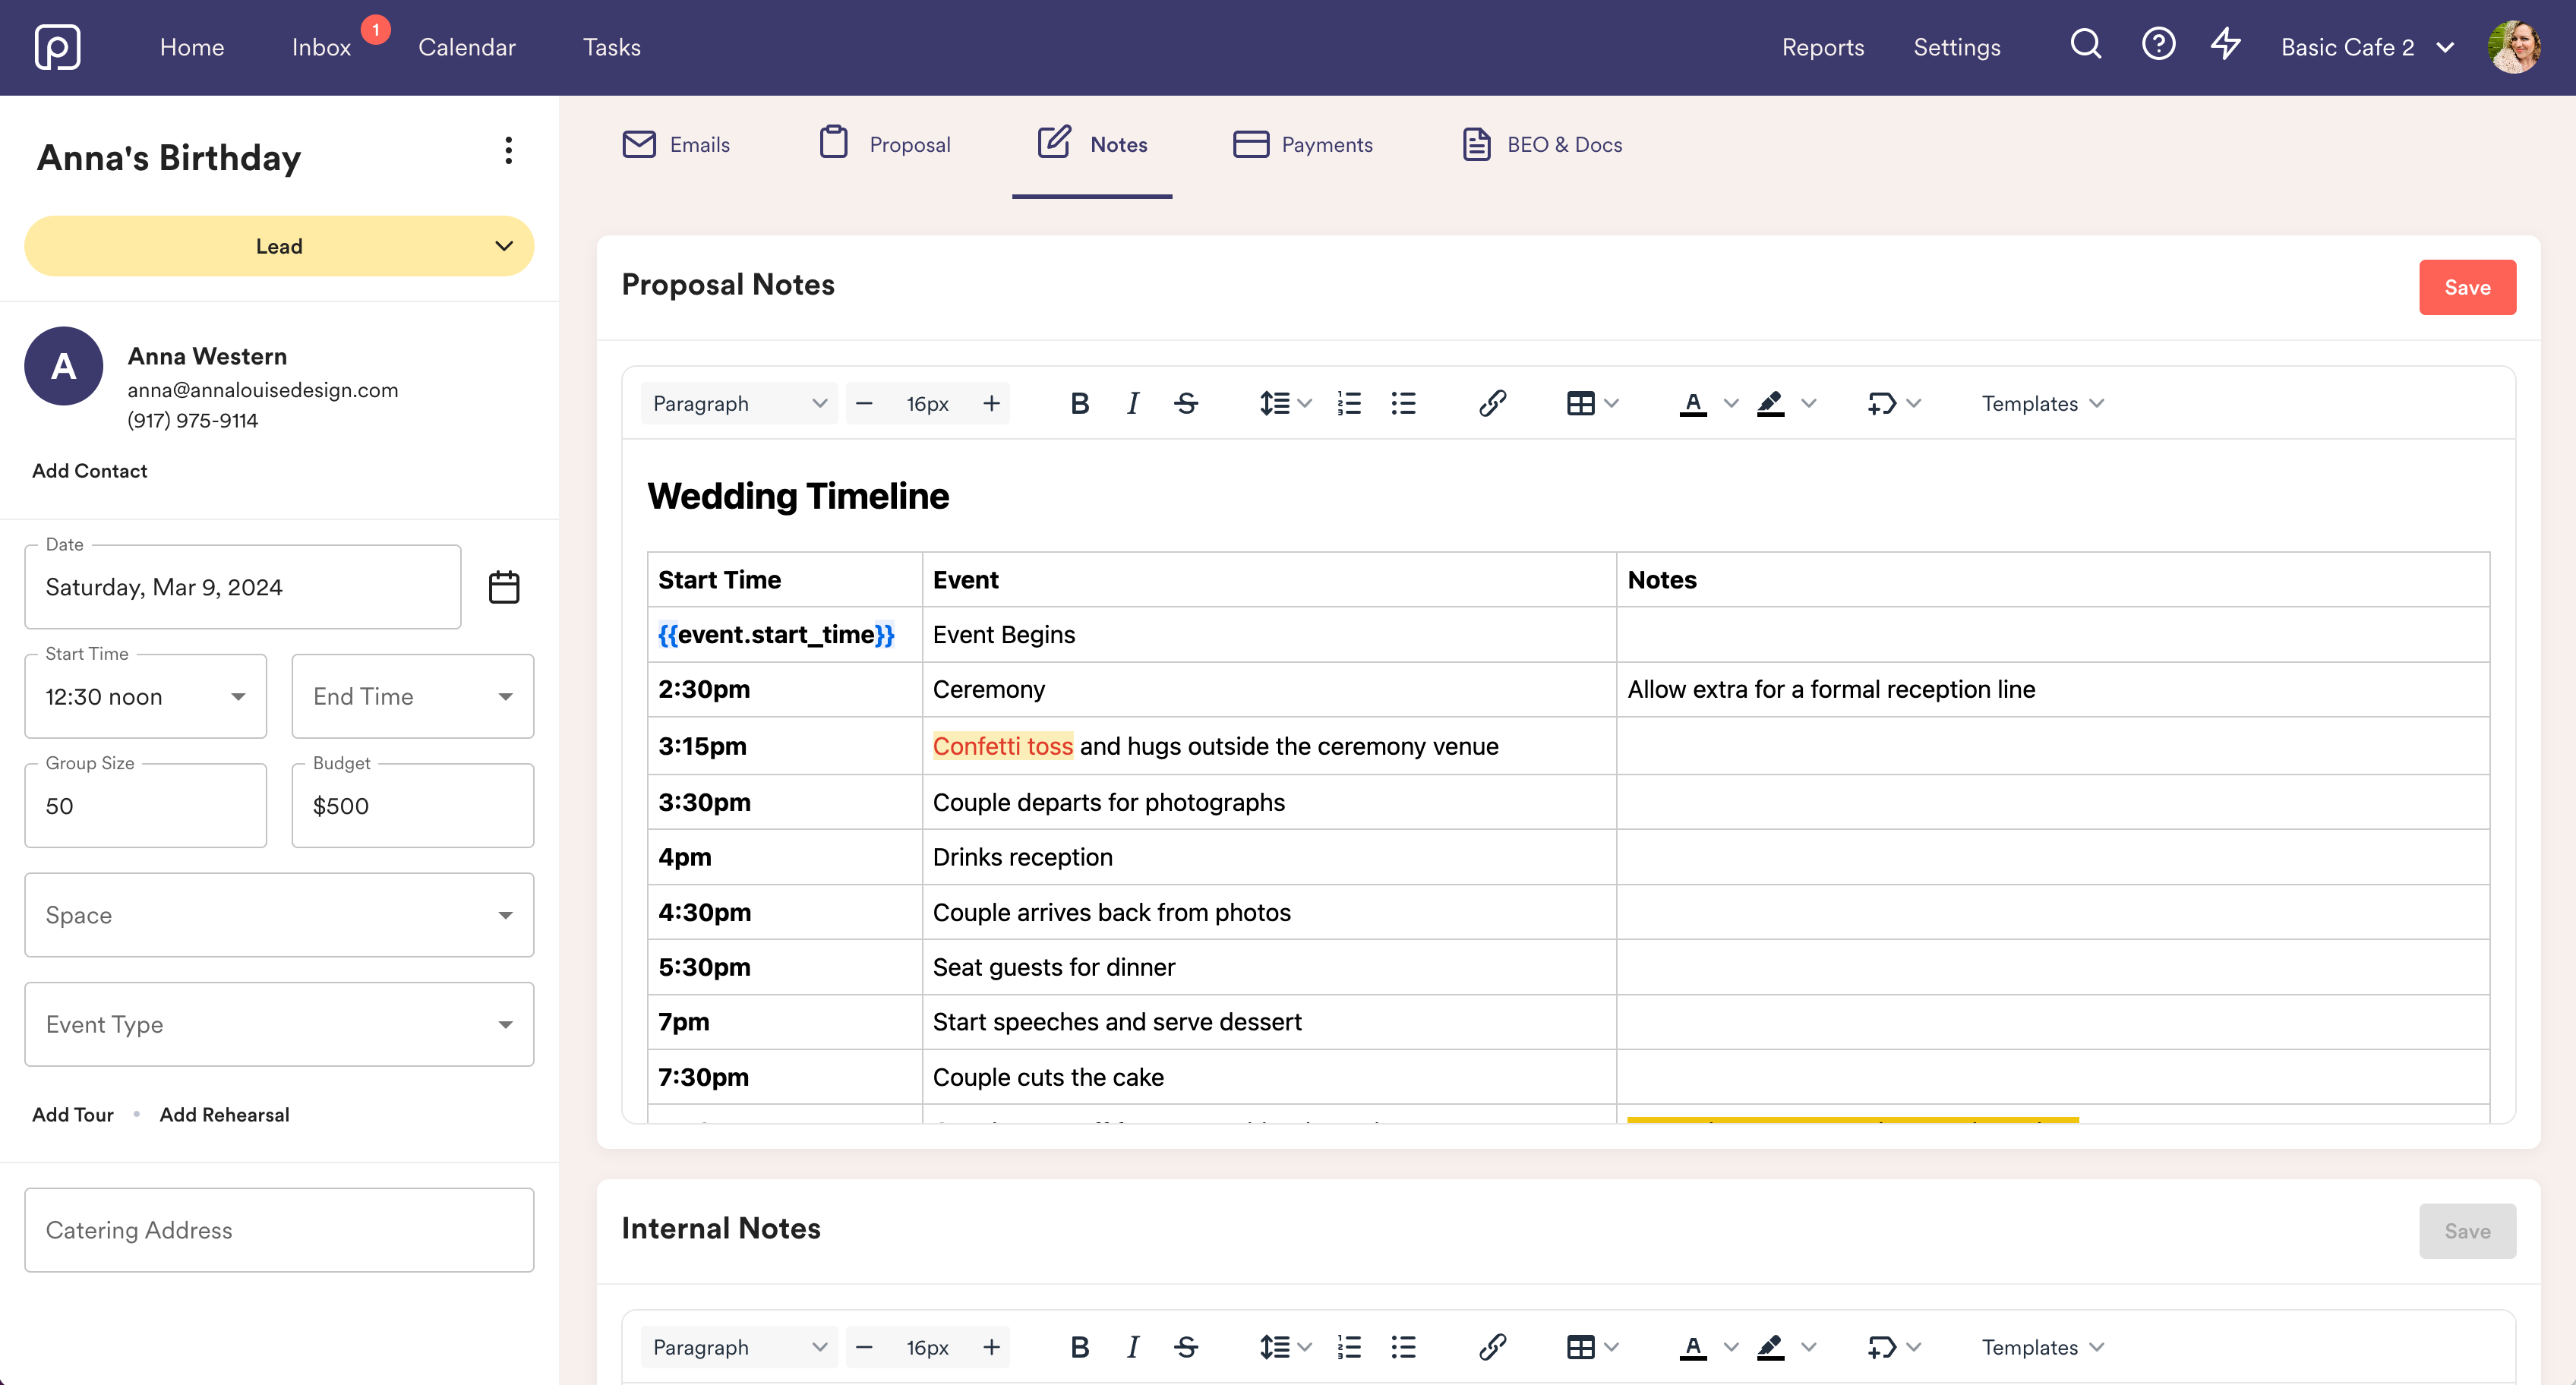
Task: Open Calendar in top navigation
Action: tap(467, 47)
